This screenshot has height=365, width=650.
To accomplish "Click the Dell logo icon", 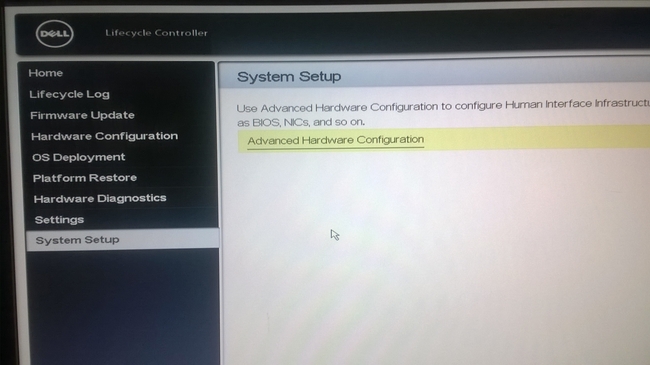I will [55, 34].
